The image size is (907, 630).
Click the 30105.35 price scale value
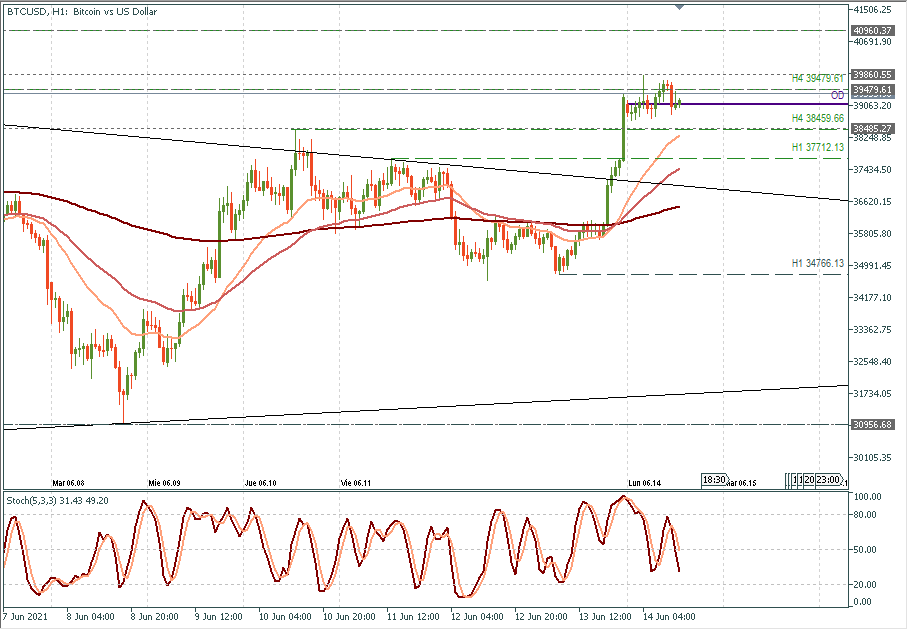872,458
